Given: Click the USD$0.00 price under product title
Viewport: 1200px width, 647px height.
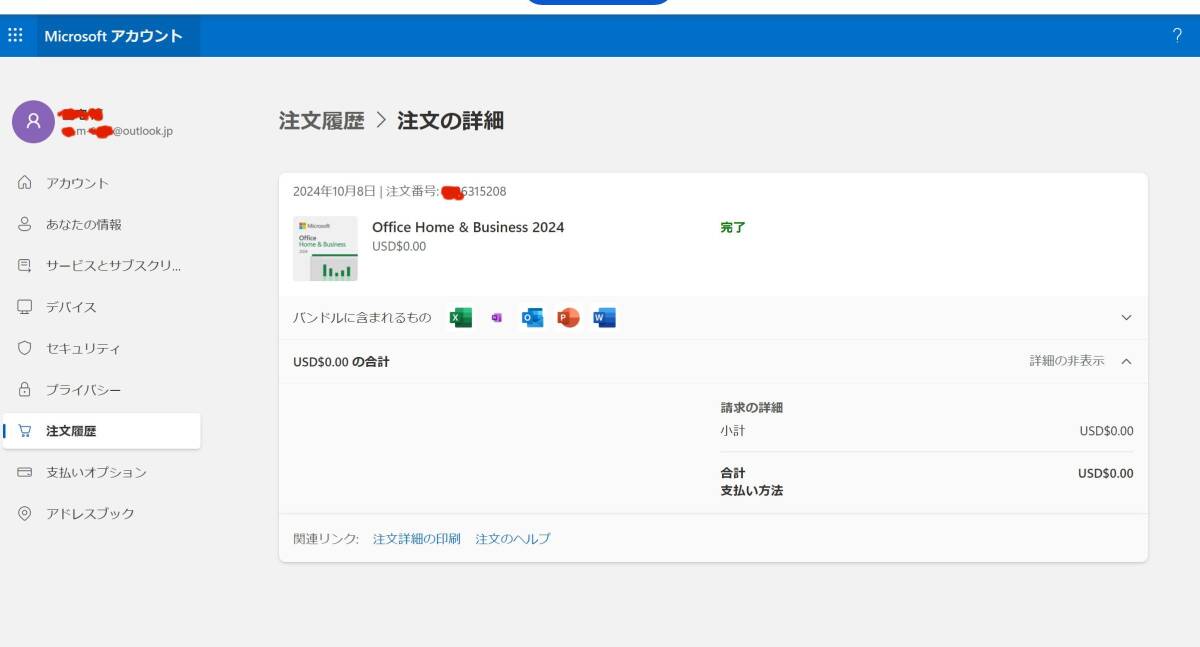Looking at the screenshot, I should (399, 246).
